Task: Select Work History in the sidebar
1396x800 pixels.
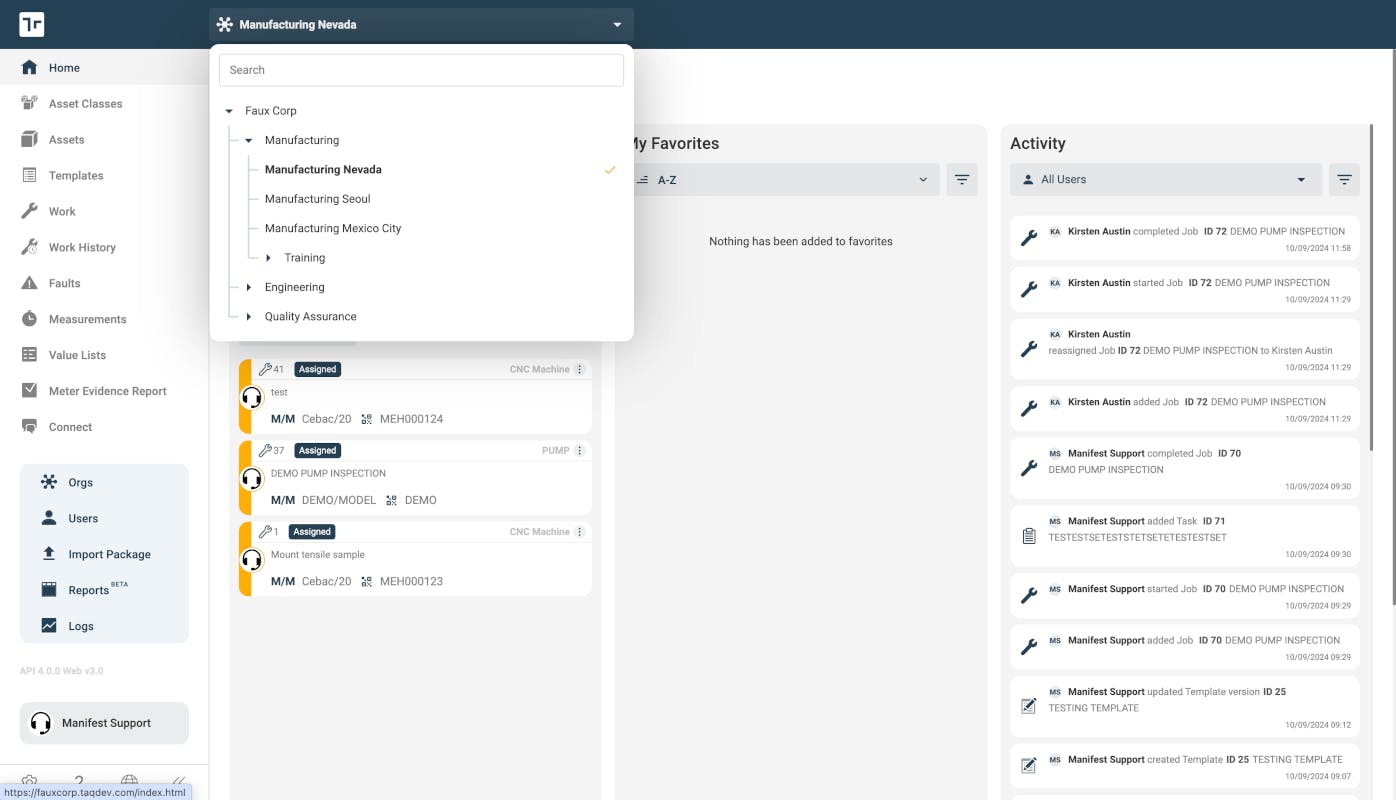Action: point(84,247)
